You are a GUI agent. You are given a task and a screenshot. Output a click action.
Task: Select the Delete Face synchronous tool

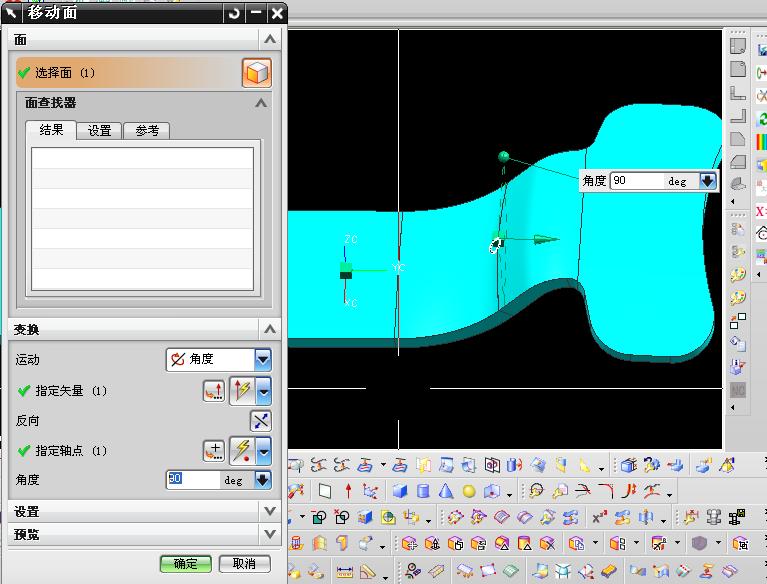547,543
